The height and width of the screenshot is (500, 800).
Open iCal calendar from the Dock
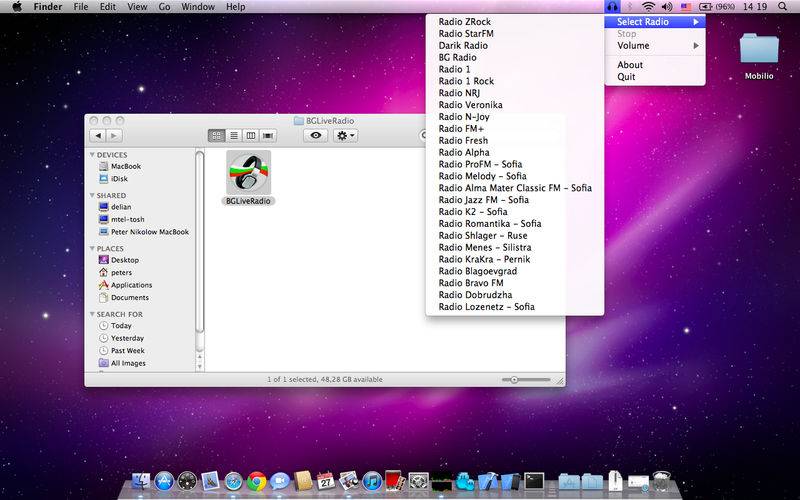326,481
